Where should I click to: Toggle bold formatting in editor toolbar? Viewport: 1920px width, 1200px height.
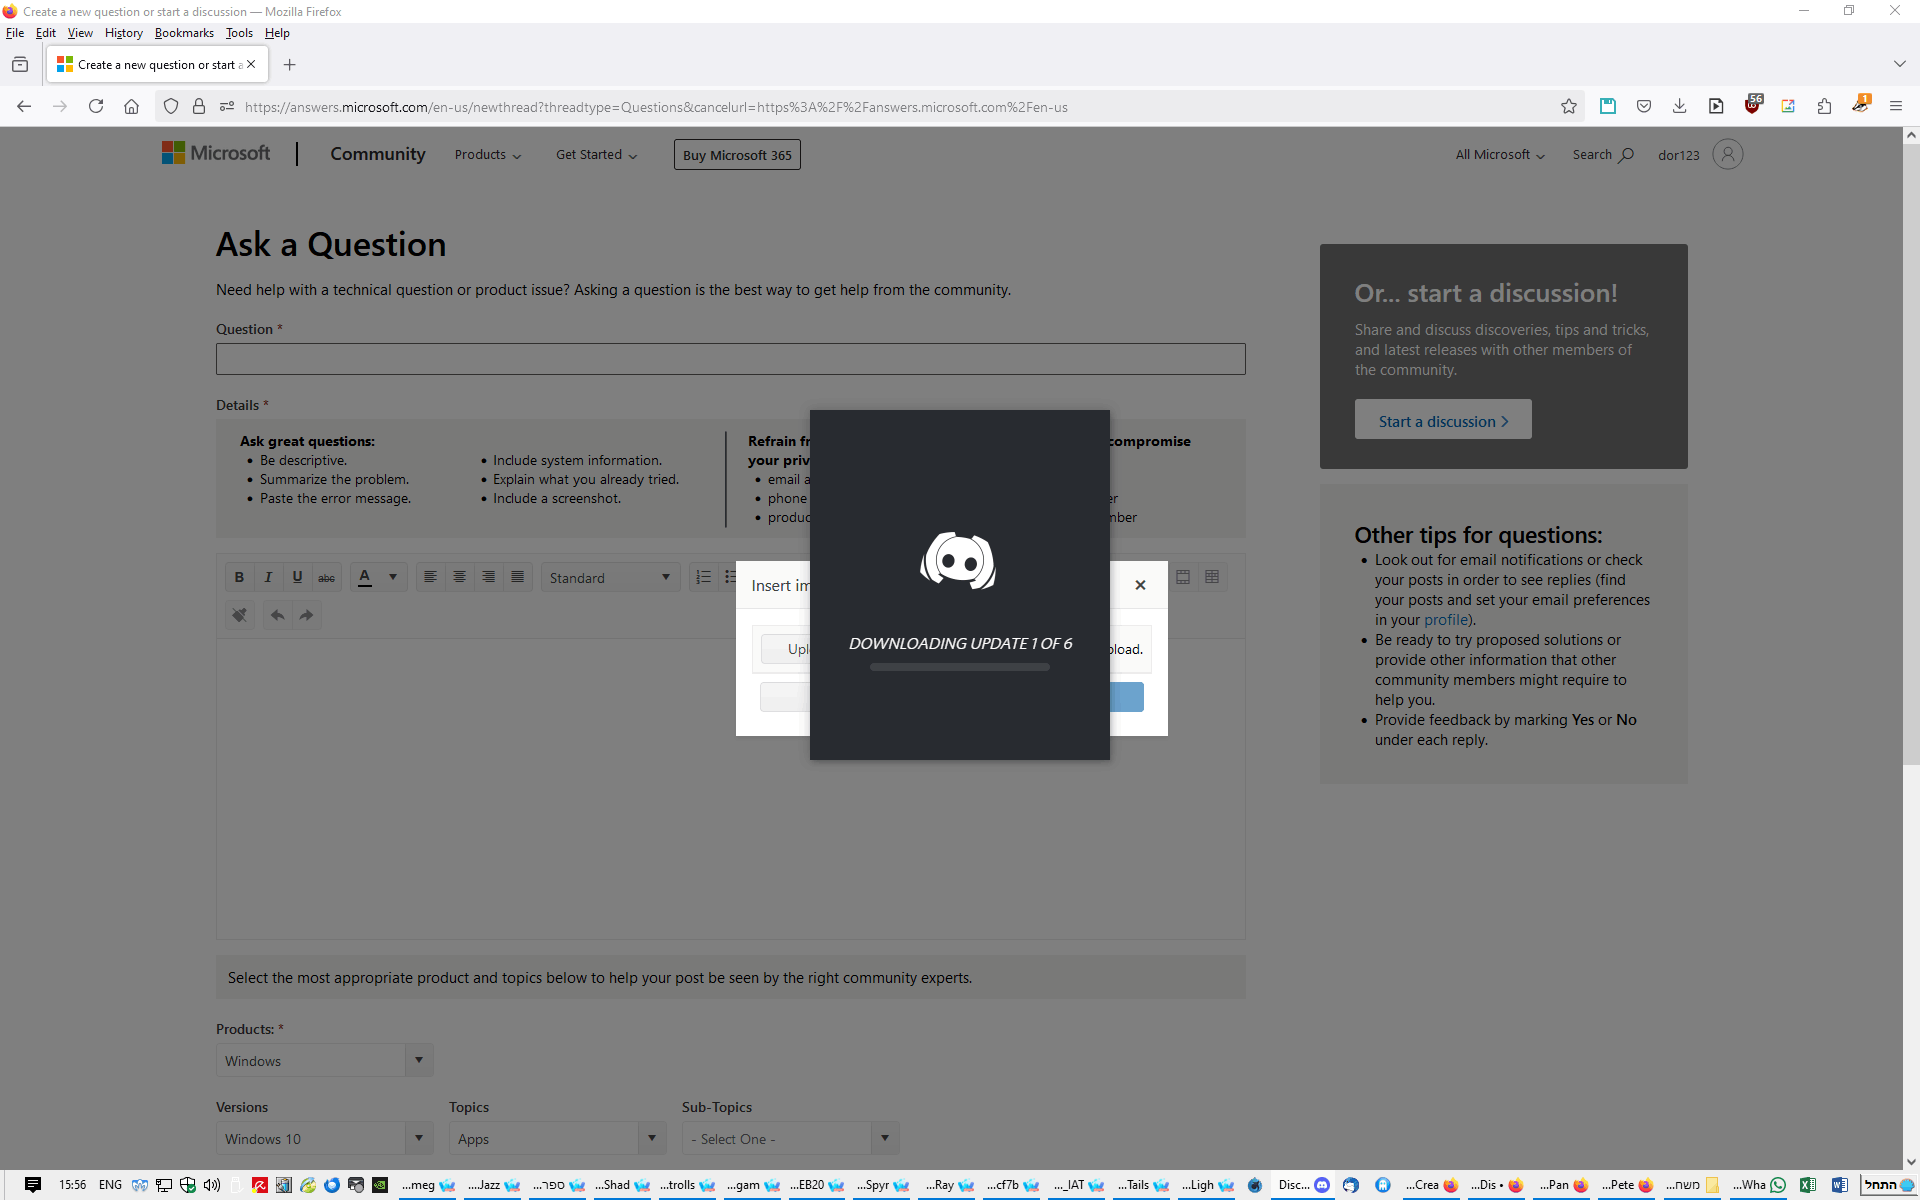point(239,577)
